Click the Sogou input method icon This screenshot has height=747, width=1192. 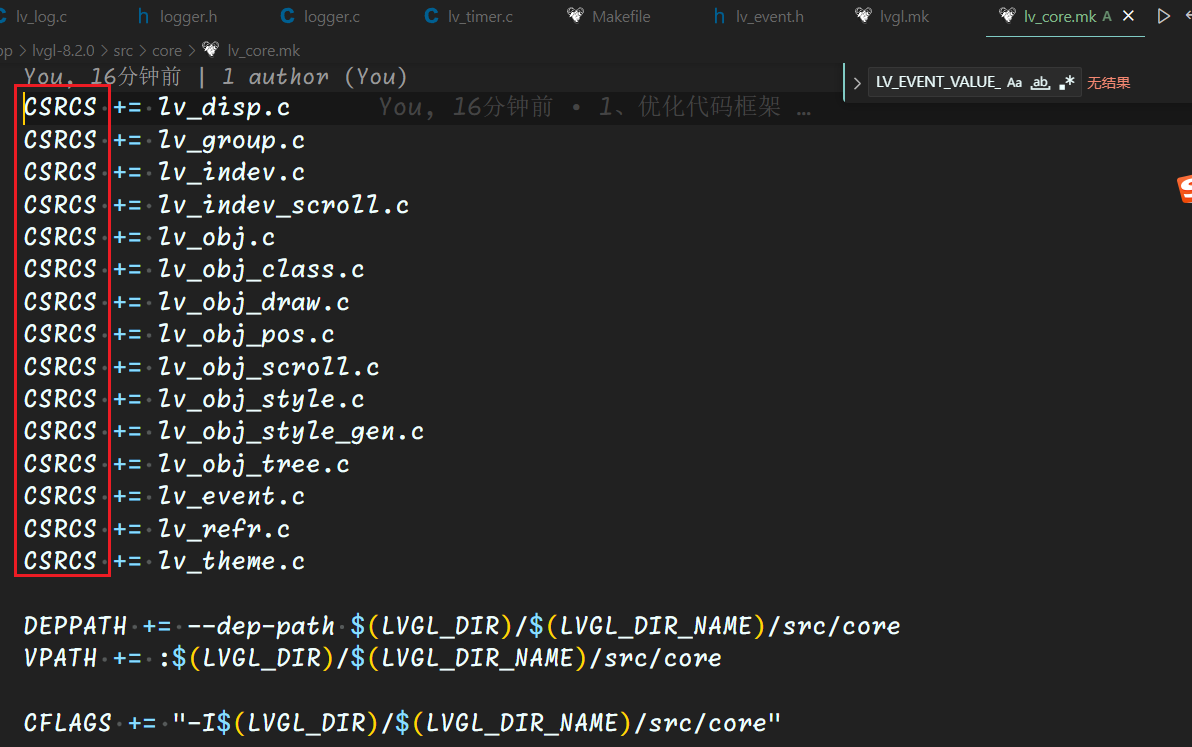tap(1184, 188)
